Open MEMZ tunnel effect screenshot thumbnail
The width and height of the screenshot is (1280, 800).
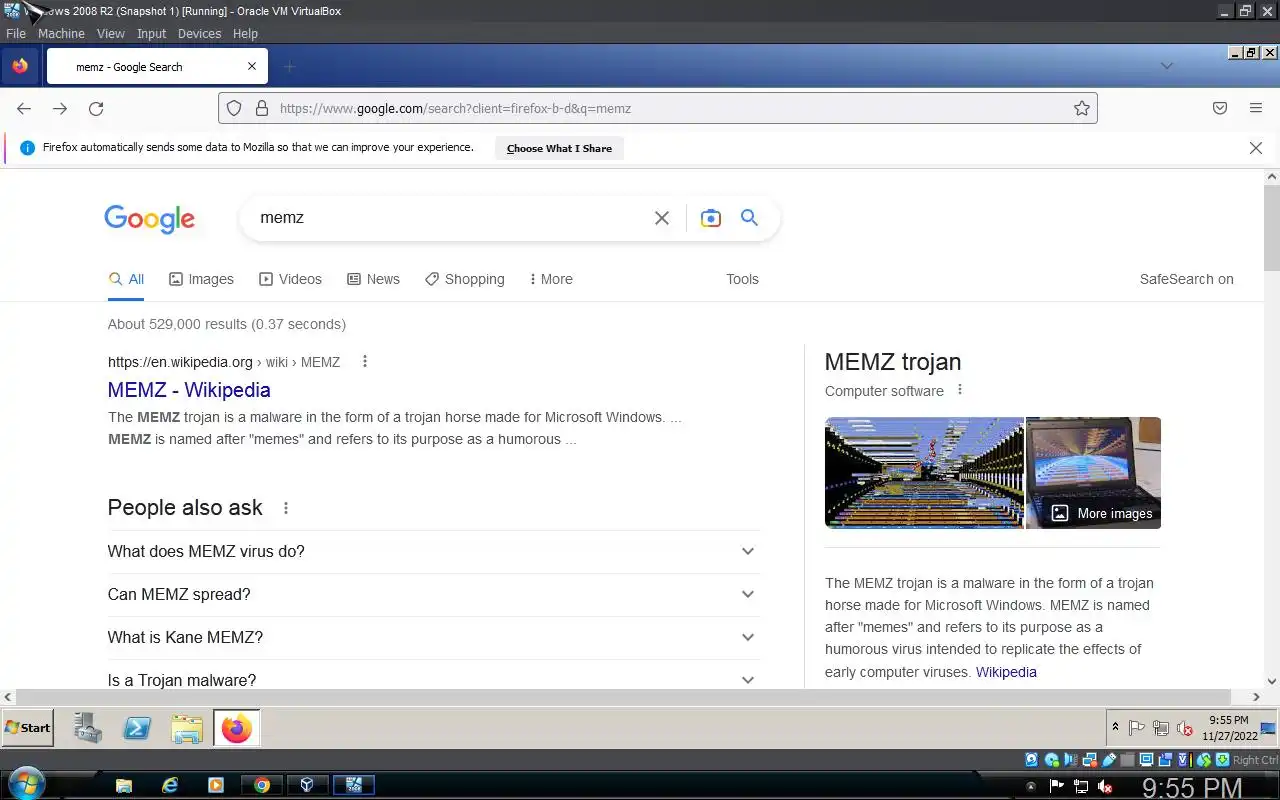click(x=924, y=472)
